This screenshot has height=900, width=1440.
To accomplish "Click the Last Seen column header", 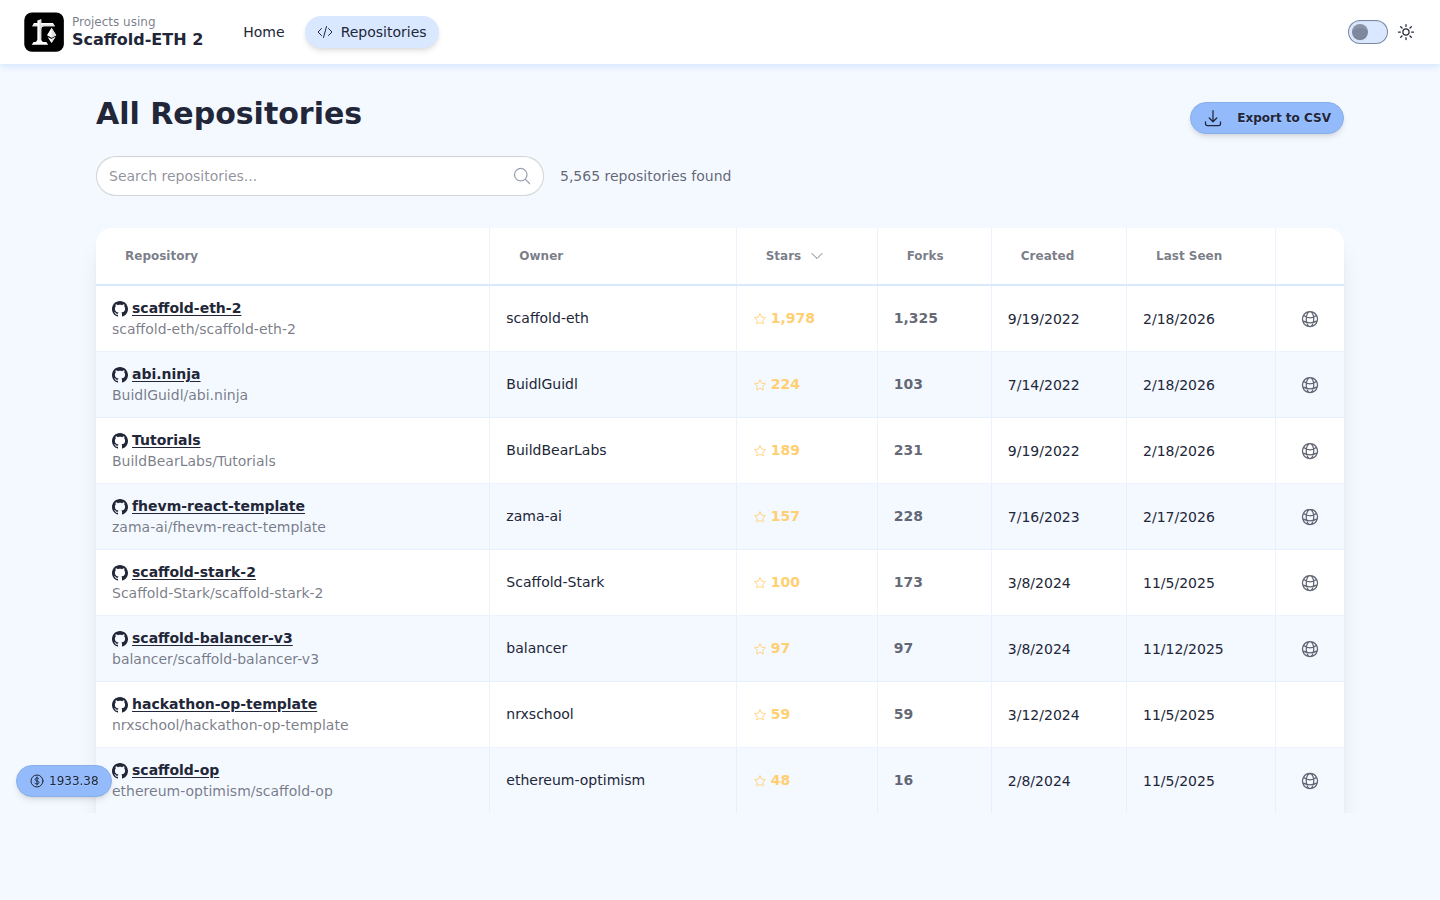I will coord(1189,256).
